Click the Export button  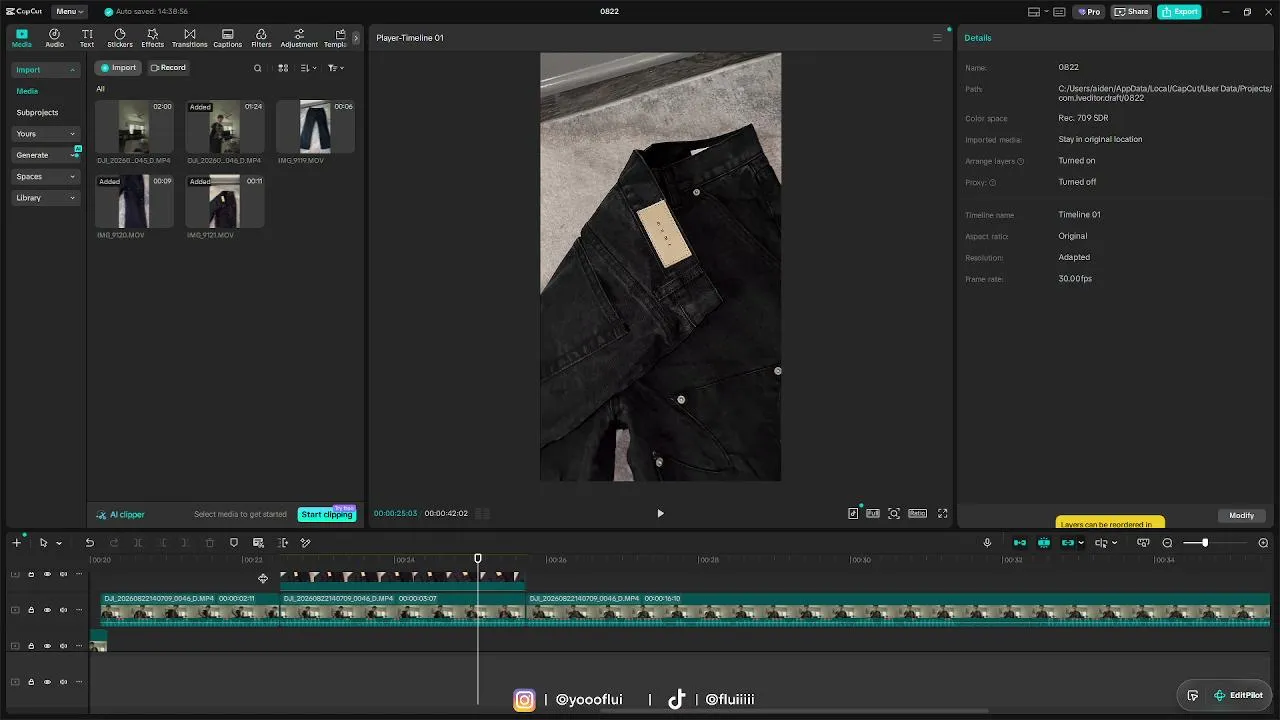(x=1179, y=12)
